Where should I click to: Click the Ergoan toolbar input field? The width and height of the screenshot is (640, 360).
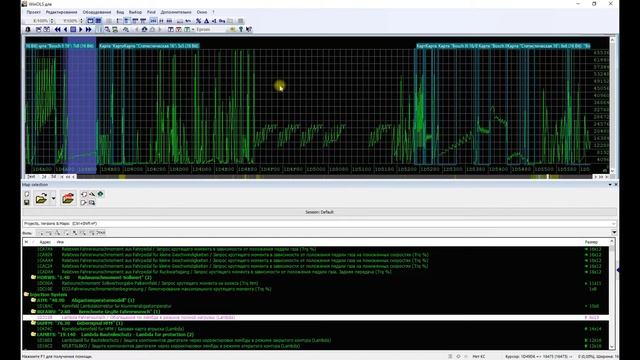[x=211, y=29]
